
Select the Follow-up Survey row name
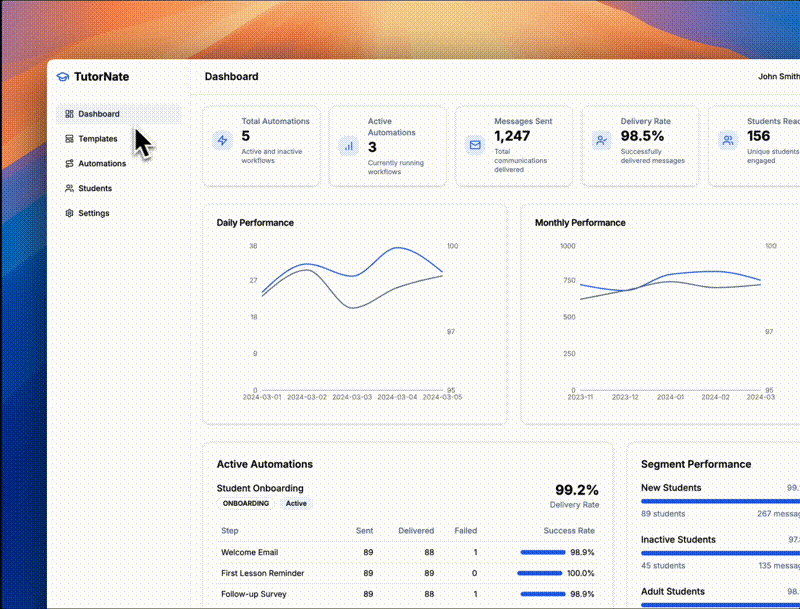click(254, 594)
